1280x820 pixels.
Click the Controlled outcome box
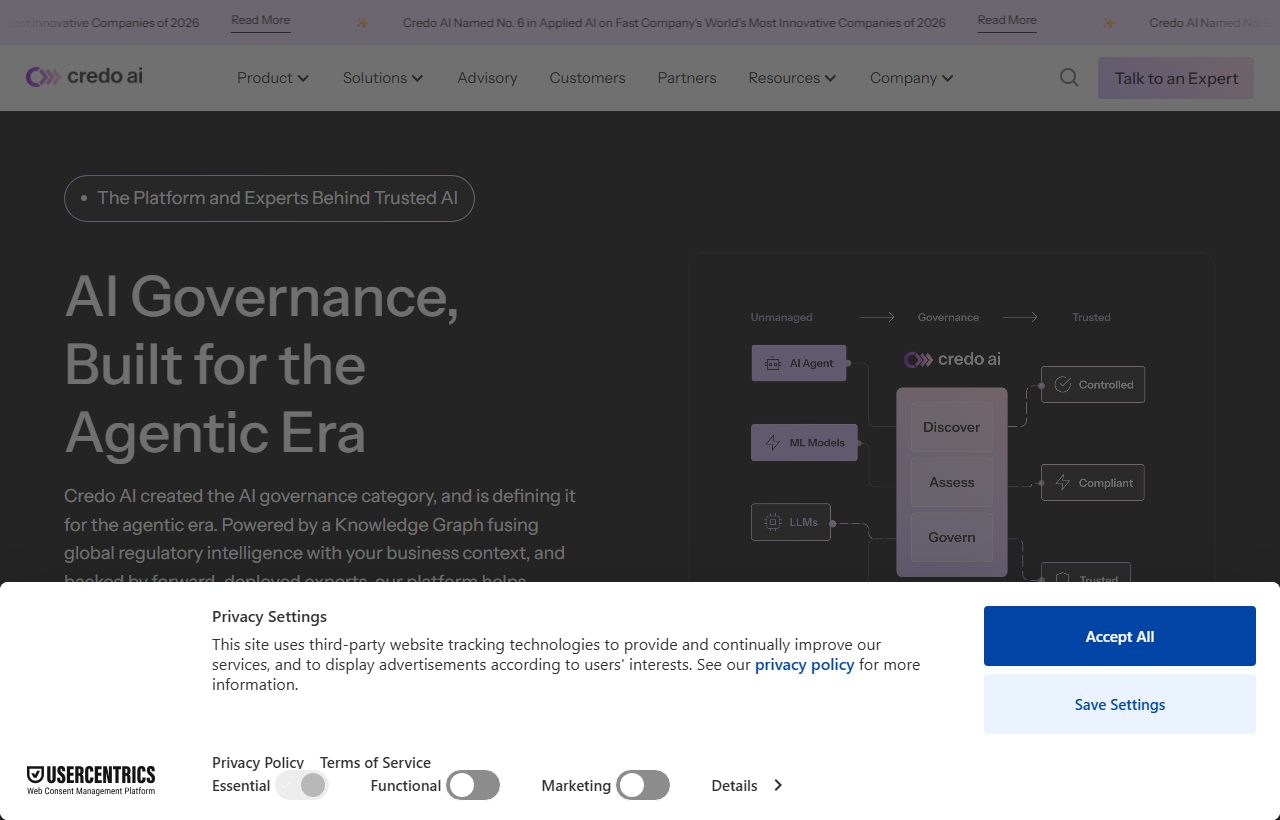point(1093,385)
